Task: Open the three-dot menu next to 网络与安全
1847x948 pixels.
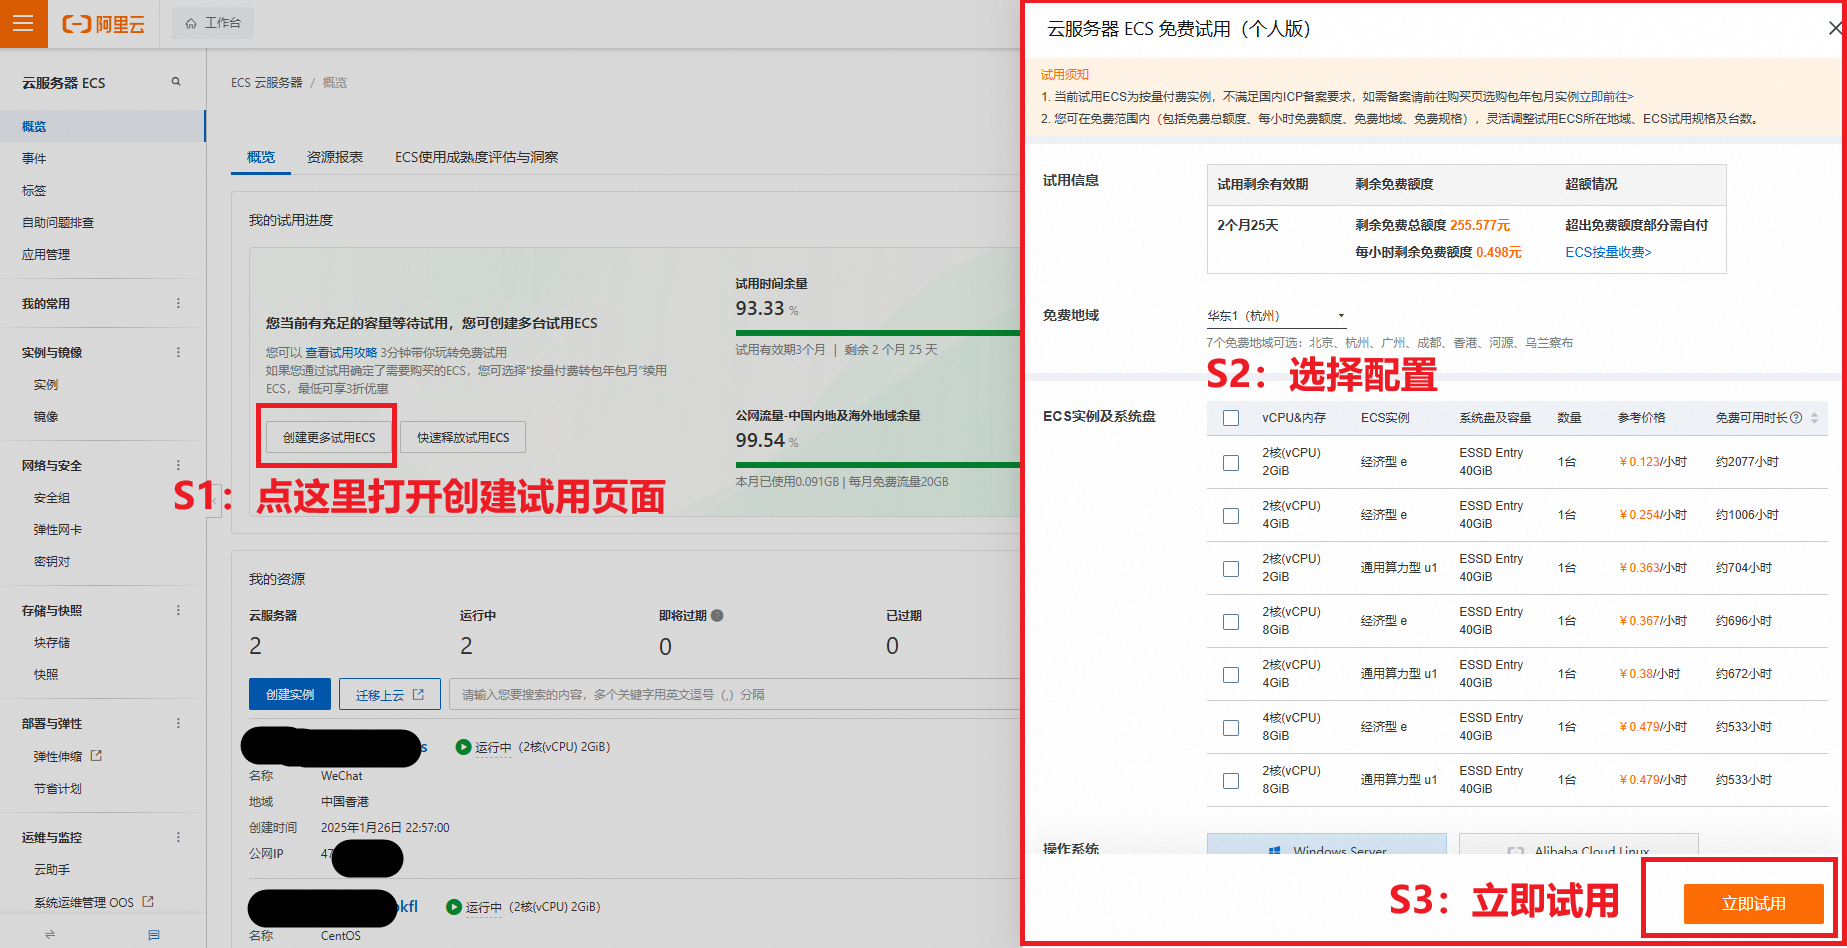Action: click(179, 466)
